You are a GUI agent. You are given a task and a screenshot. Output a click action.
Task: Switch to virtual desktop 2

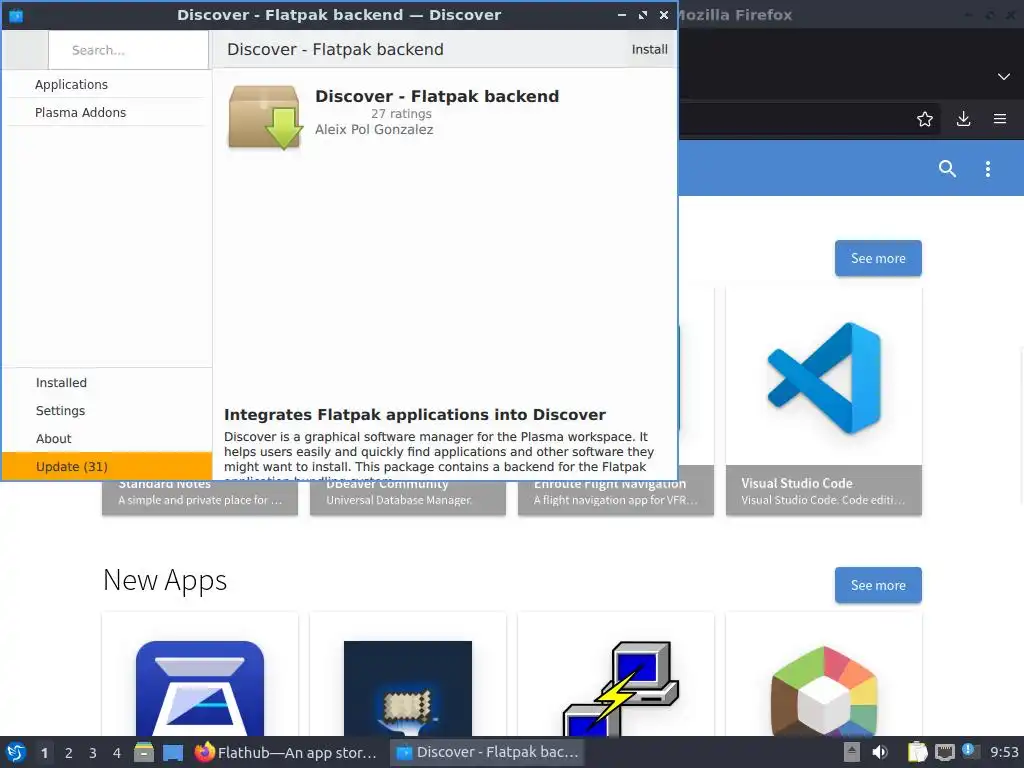(69, 753)
